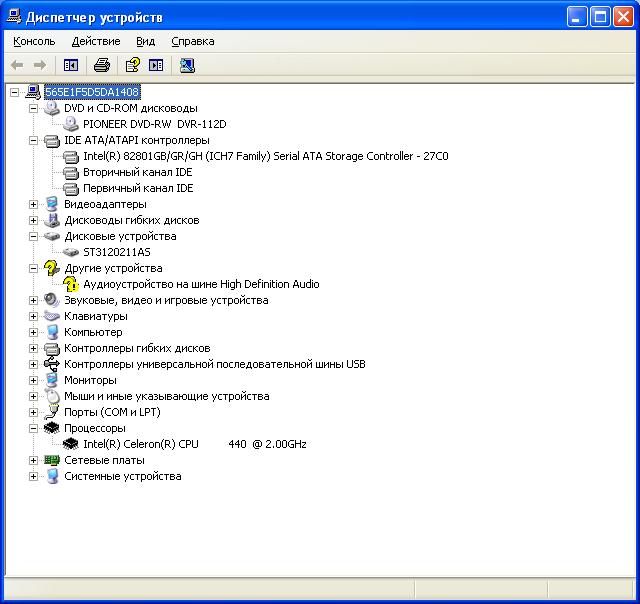Expand the USB controllers branch
640x604 pixels.
33,364
